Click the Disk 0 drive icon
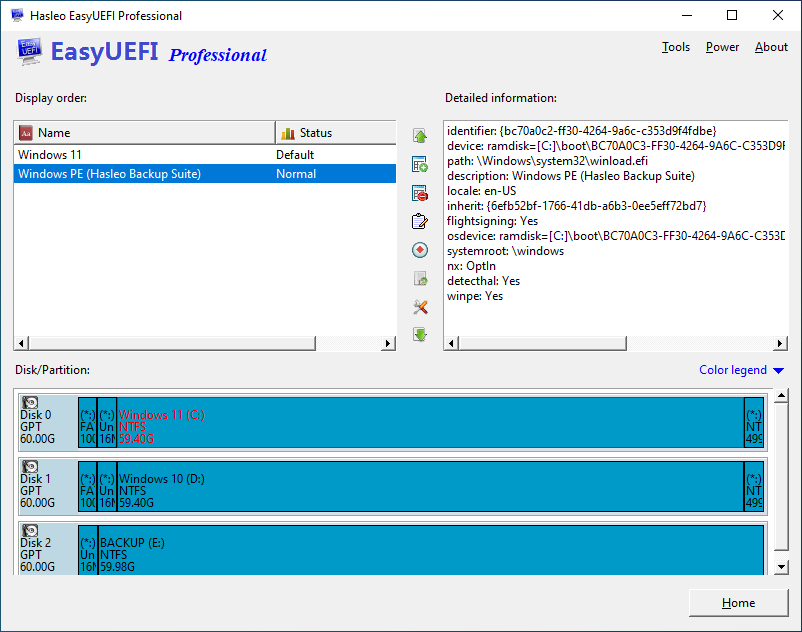Image resolution: width=802 pixels, height=632 pixels. coord(30,402)
